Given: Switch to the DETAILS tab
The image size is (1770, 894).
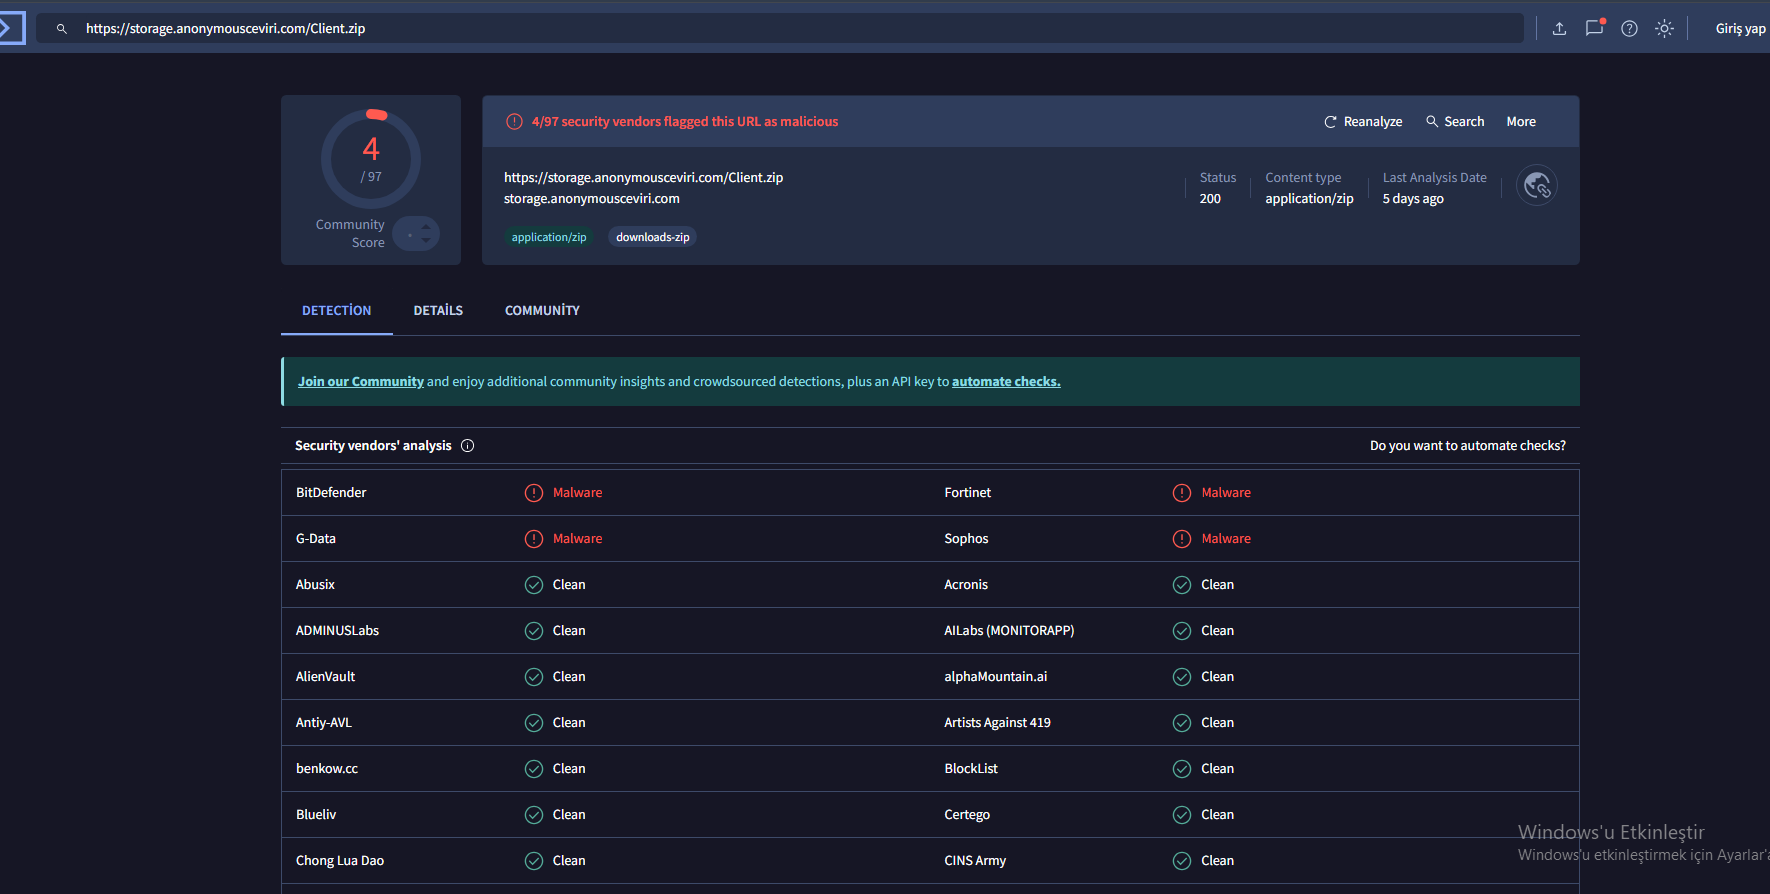Looking at the screenshot, I should (x=438, y=311).
